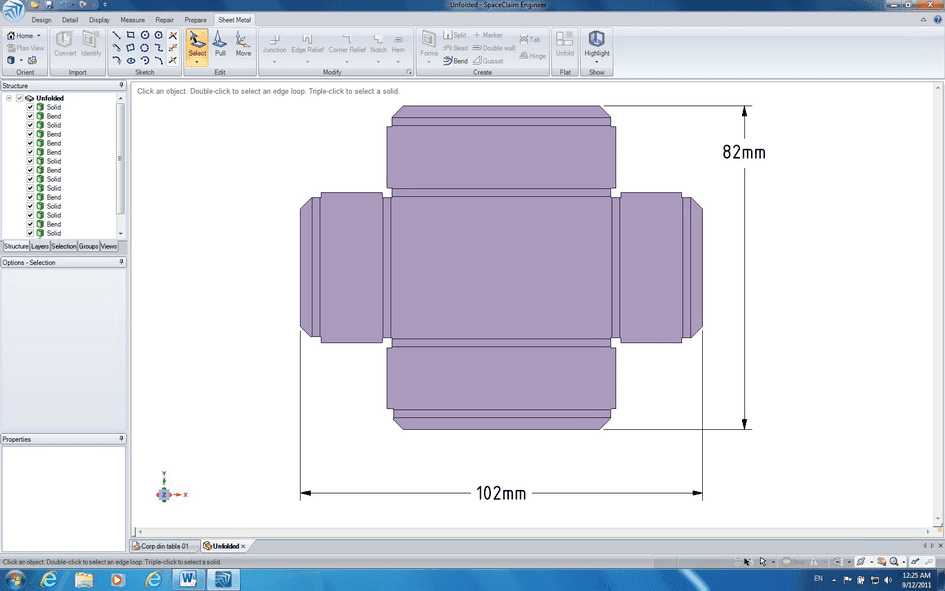945x591 pixels.
Task: Click the save icon in quick access toolbar
Action: click(x=48, y=4)
